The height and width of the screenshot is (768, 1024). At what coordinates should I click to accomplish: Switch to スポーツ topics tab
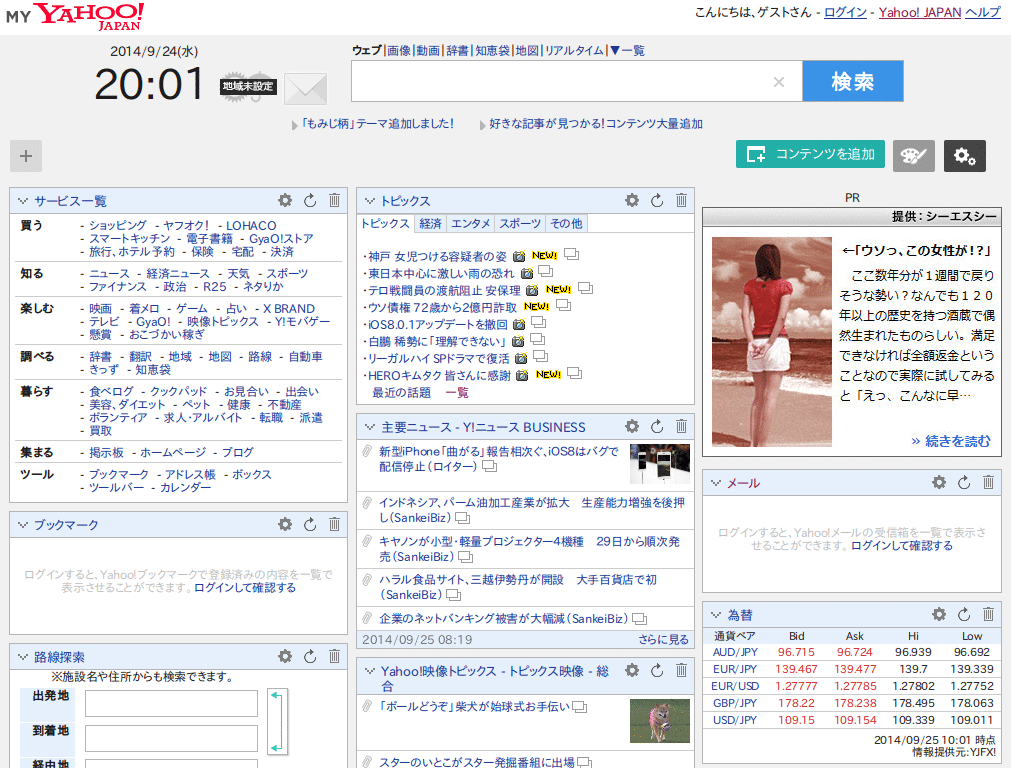pos(520,223)
